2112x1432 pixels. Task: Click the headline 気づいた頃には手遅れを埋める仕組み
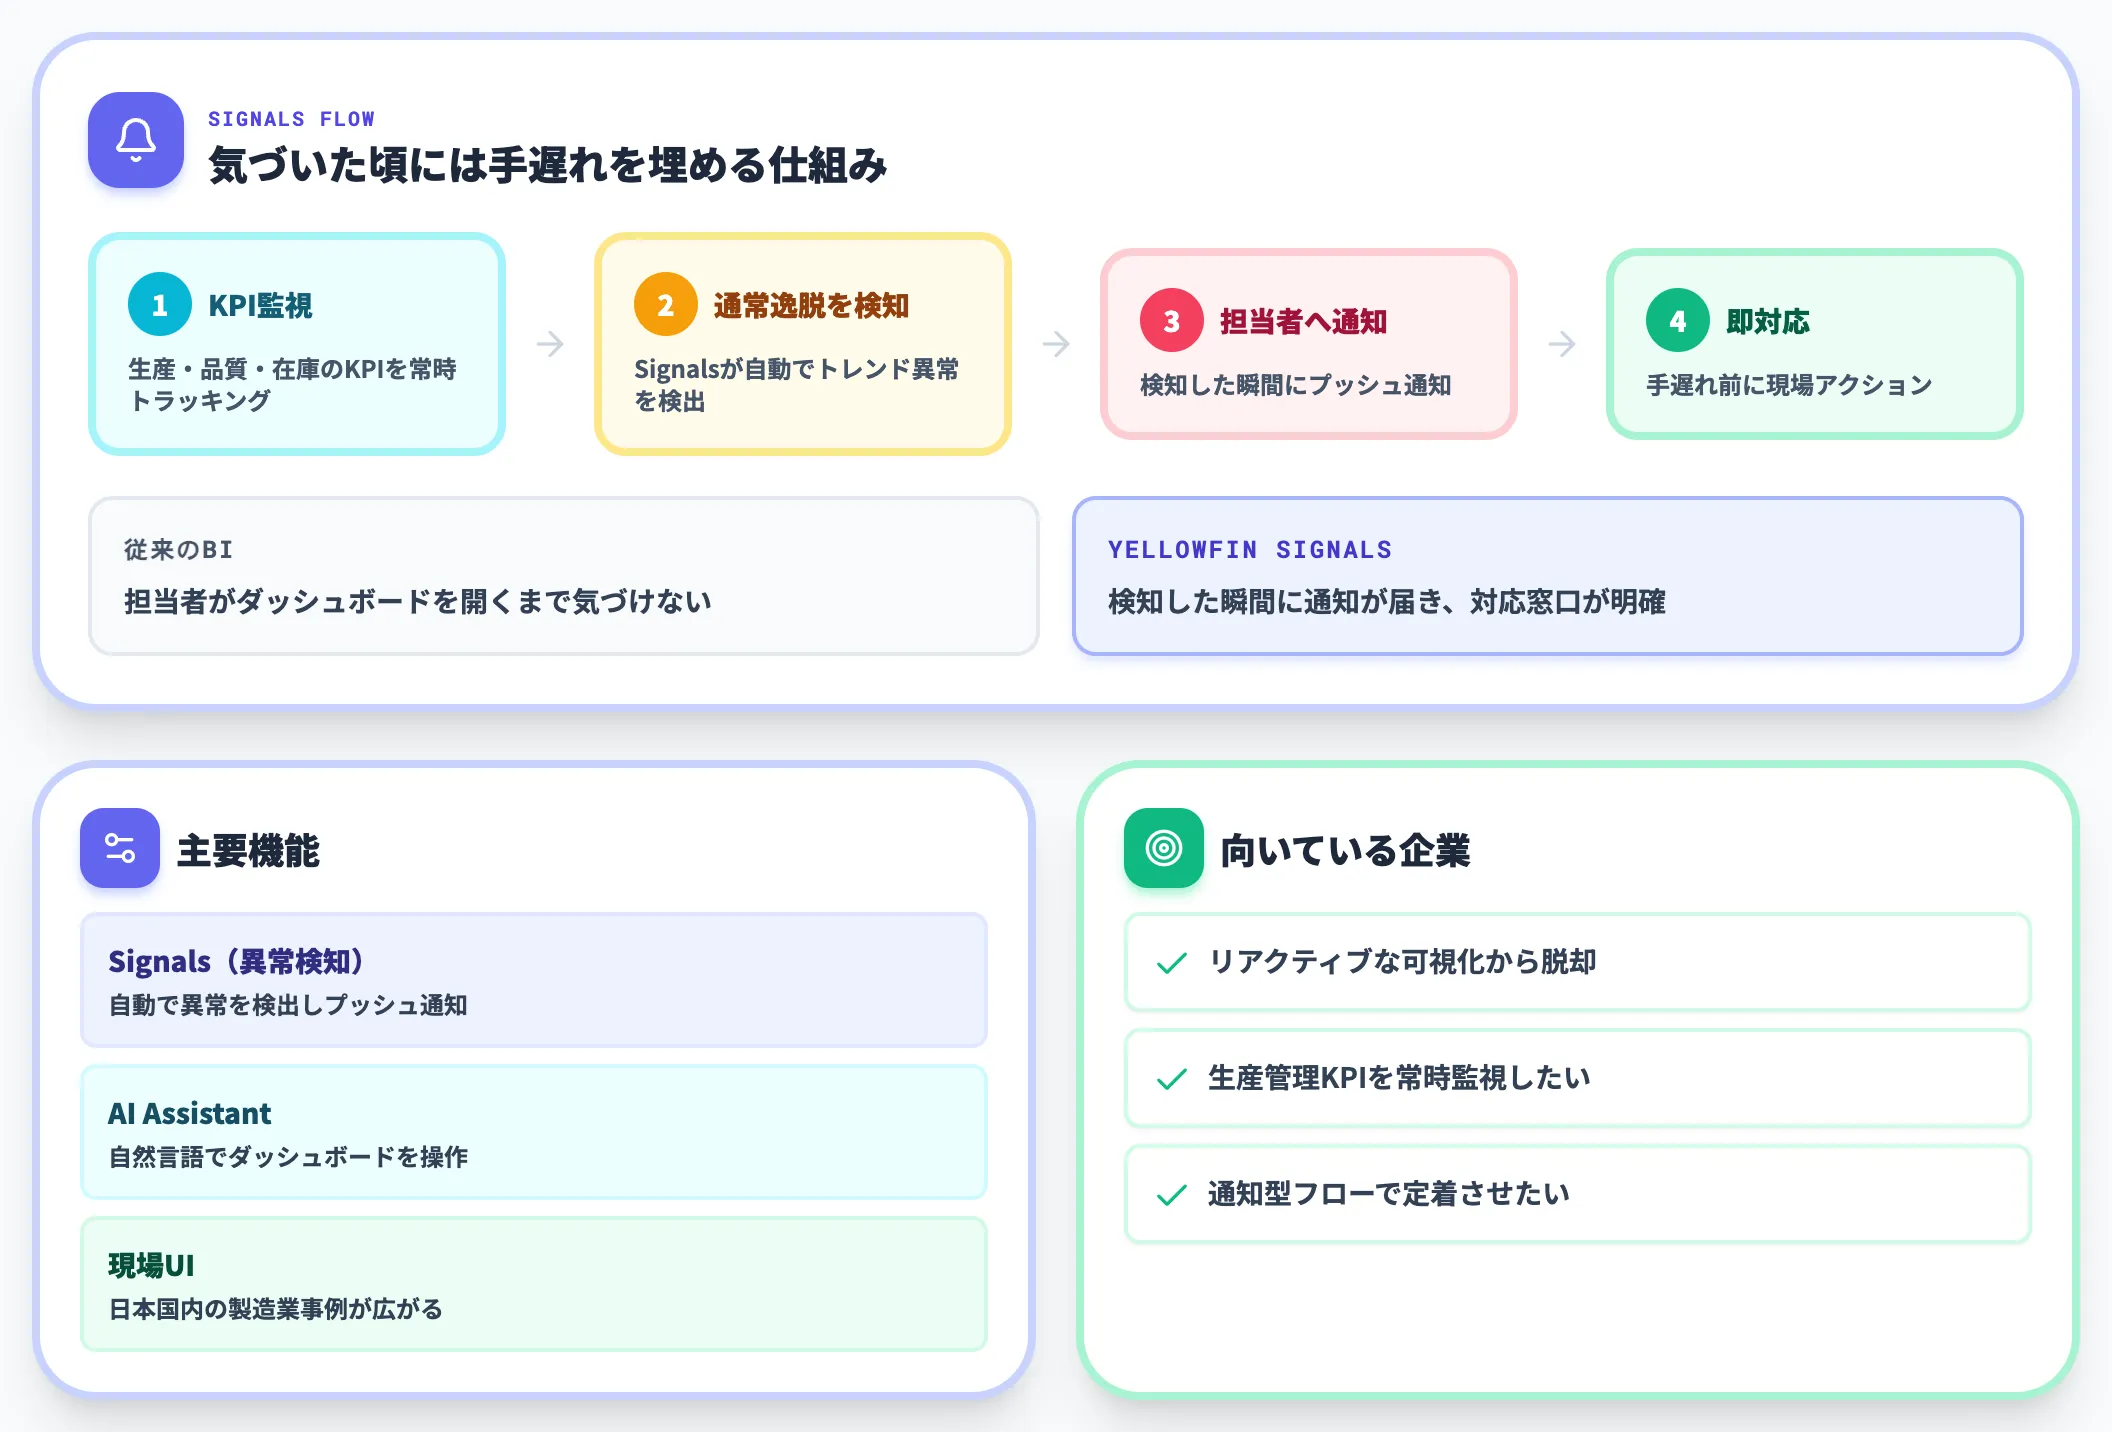coord(548,165)
